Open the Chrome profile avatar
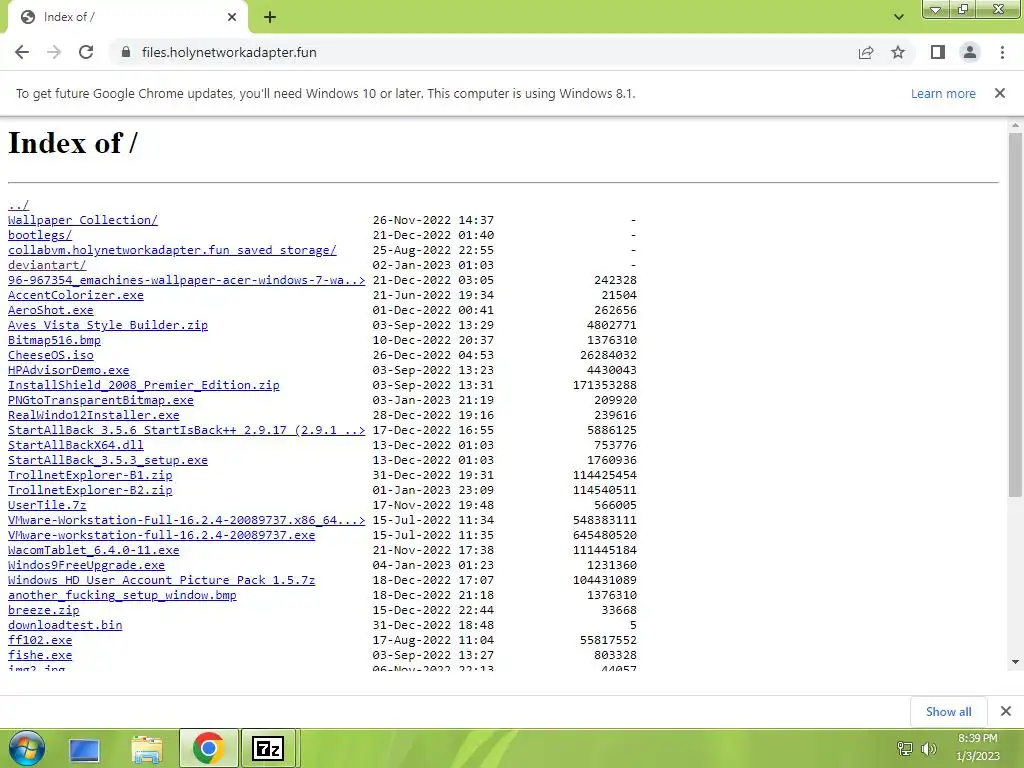Screen dimensions: 1024x768 coord(970,52)
